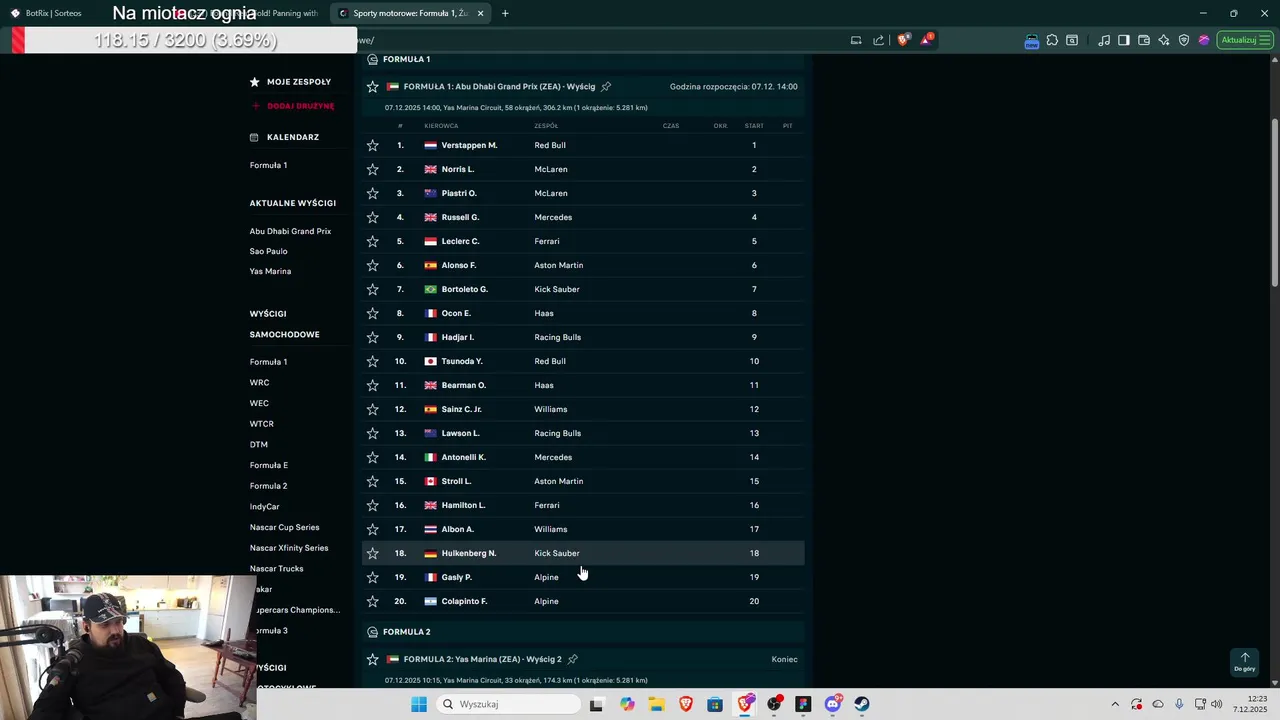Toggle the browser sidebar panel icon

point(1124,40)
